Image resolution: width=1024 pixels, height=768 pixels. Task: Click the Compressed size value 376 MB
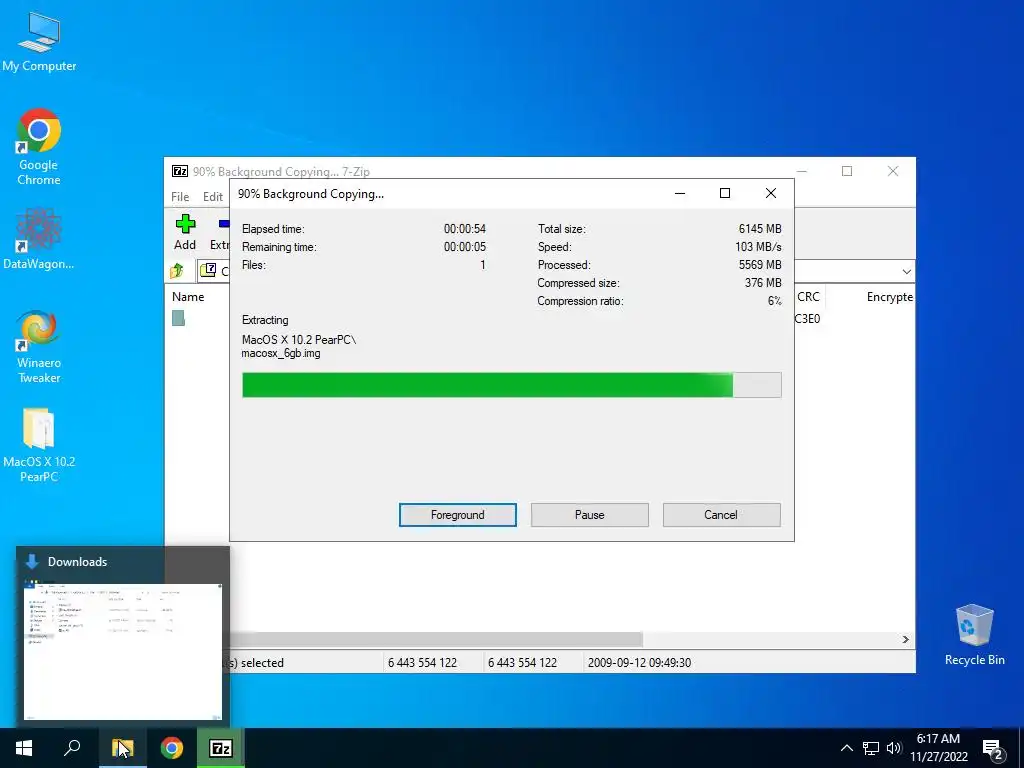pos(763,283)
